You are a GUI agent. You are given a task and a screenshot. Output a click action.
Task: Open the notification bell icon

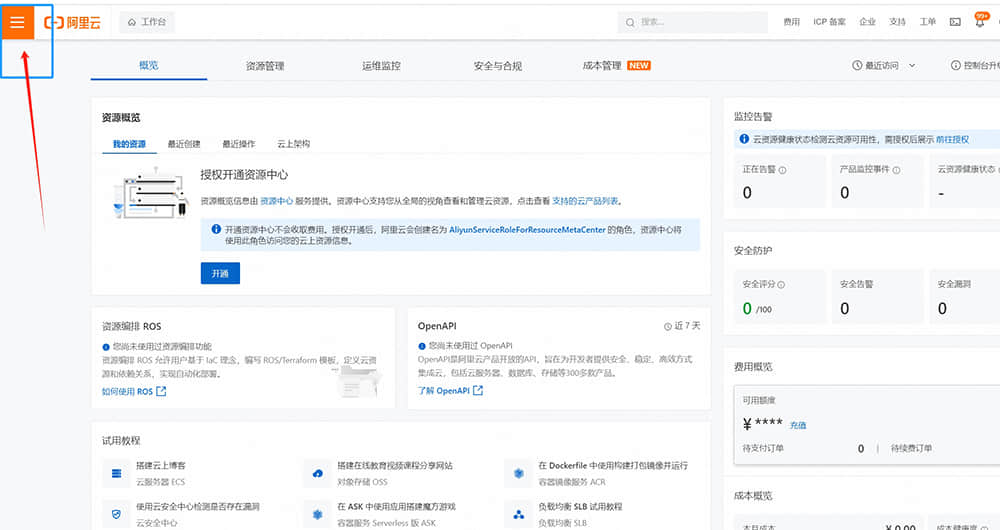tap(980, 21)
